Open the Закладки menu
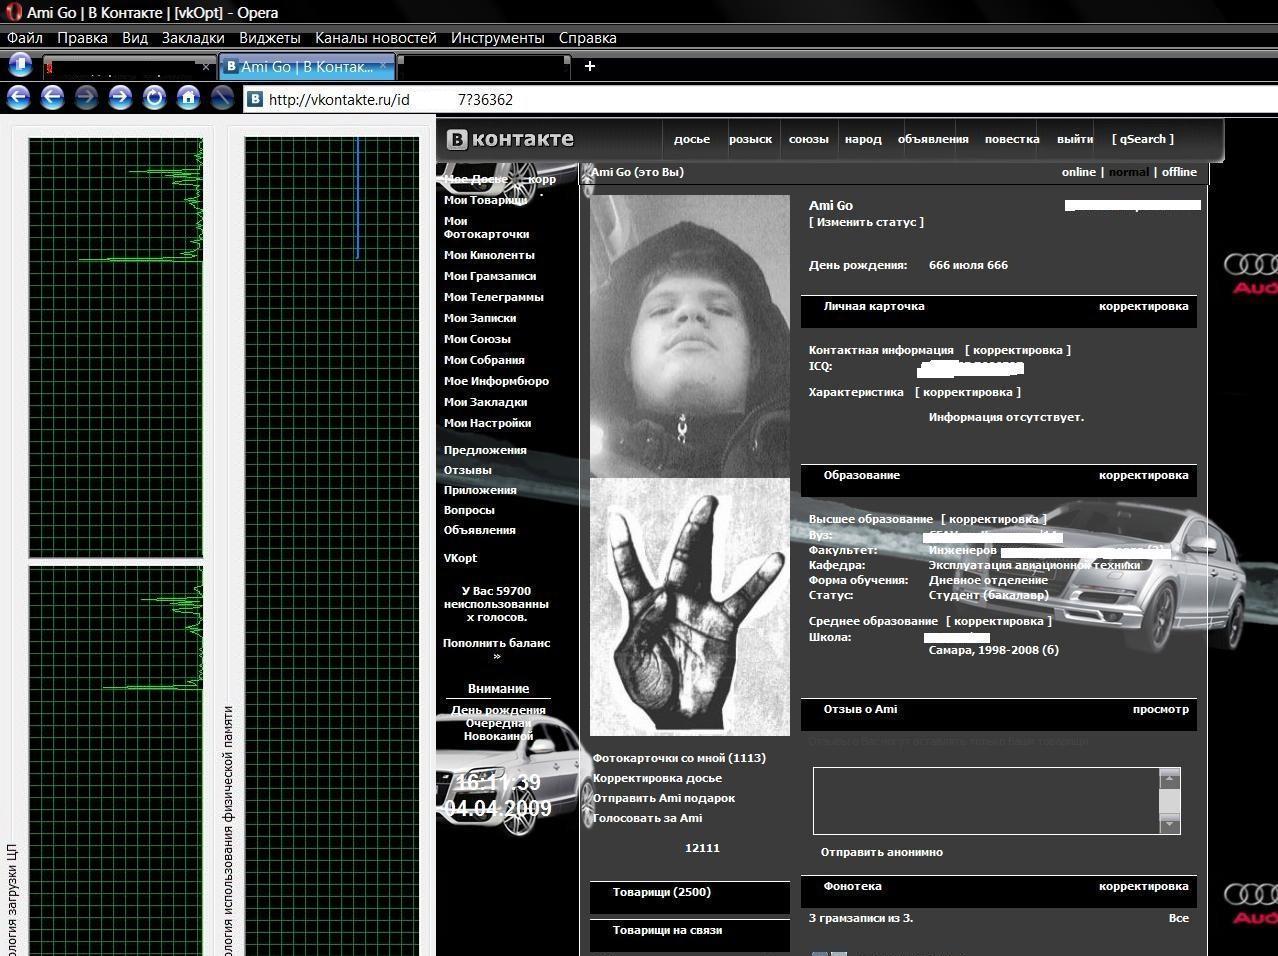The width and height of the screenshot is (1278, 956). [193, 38]
